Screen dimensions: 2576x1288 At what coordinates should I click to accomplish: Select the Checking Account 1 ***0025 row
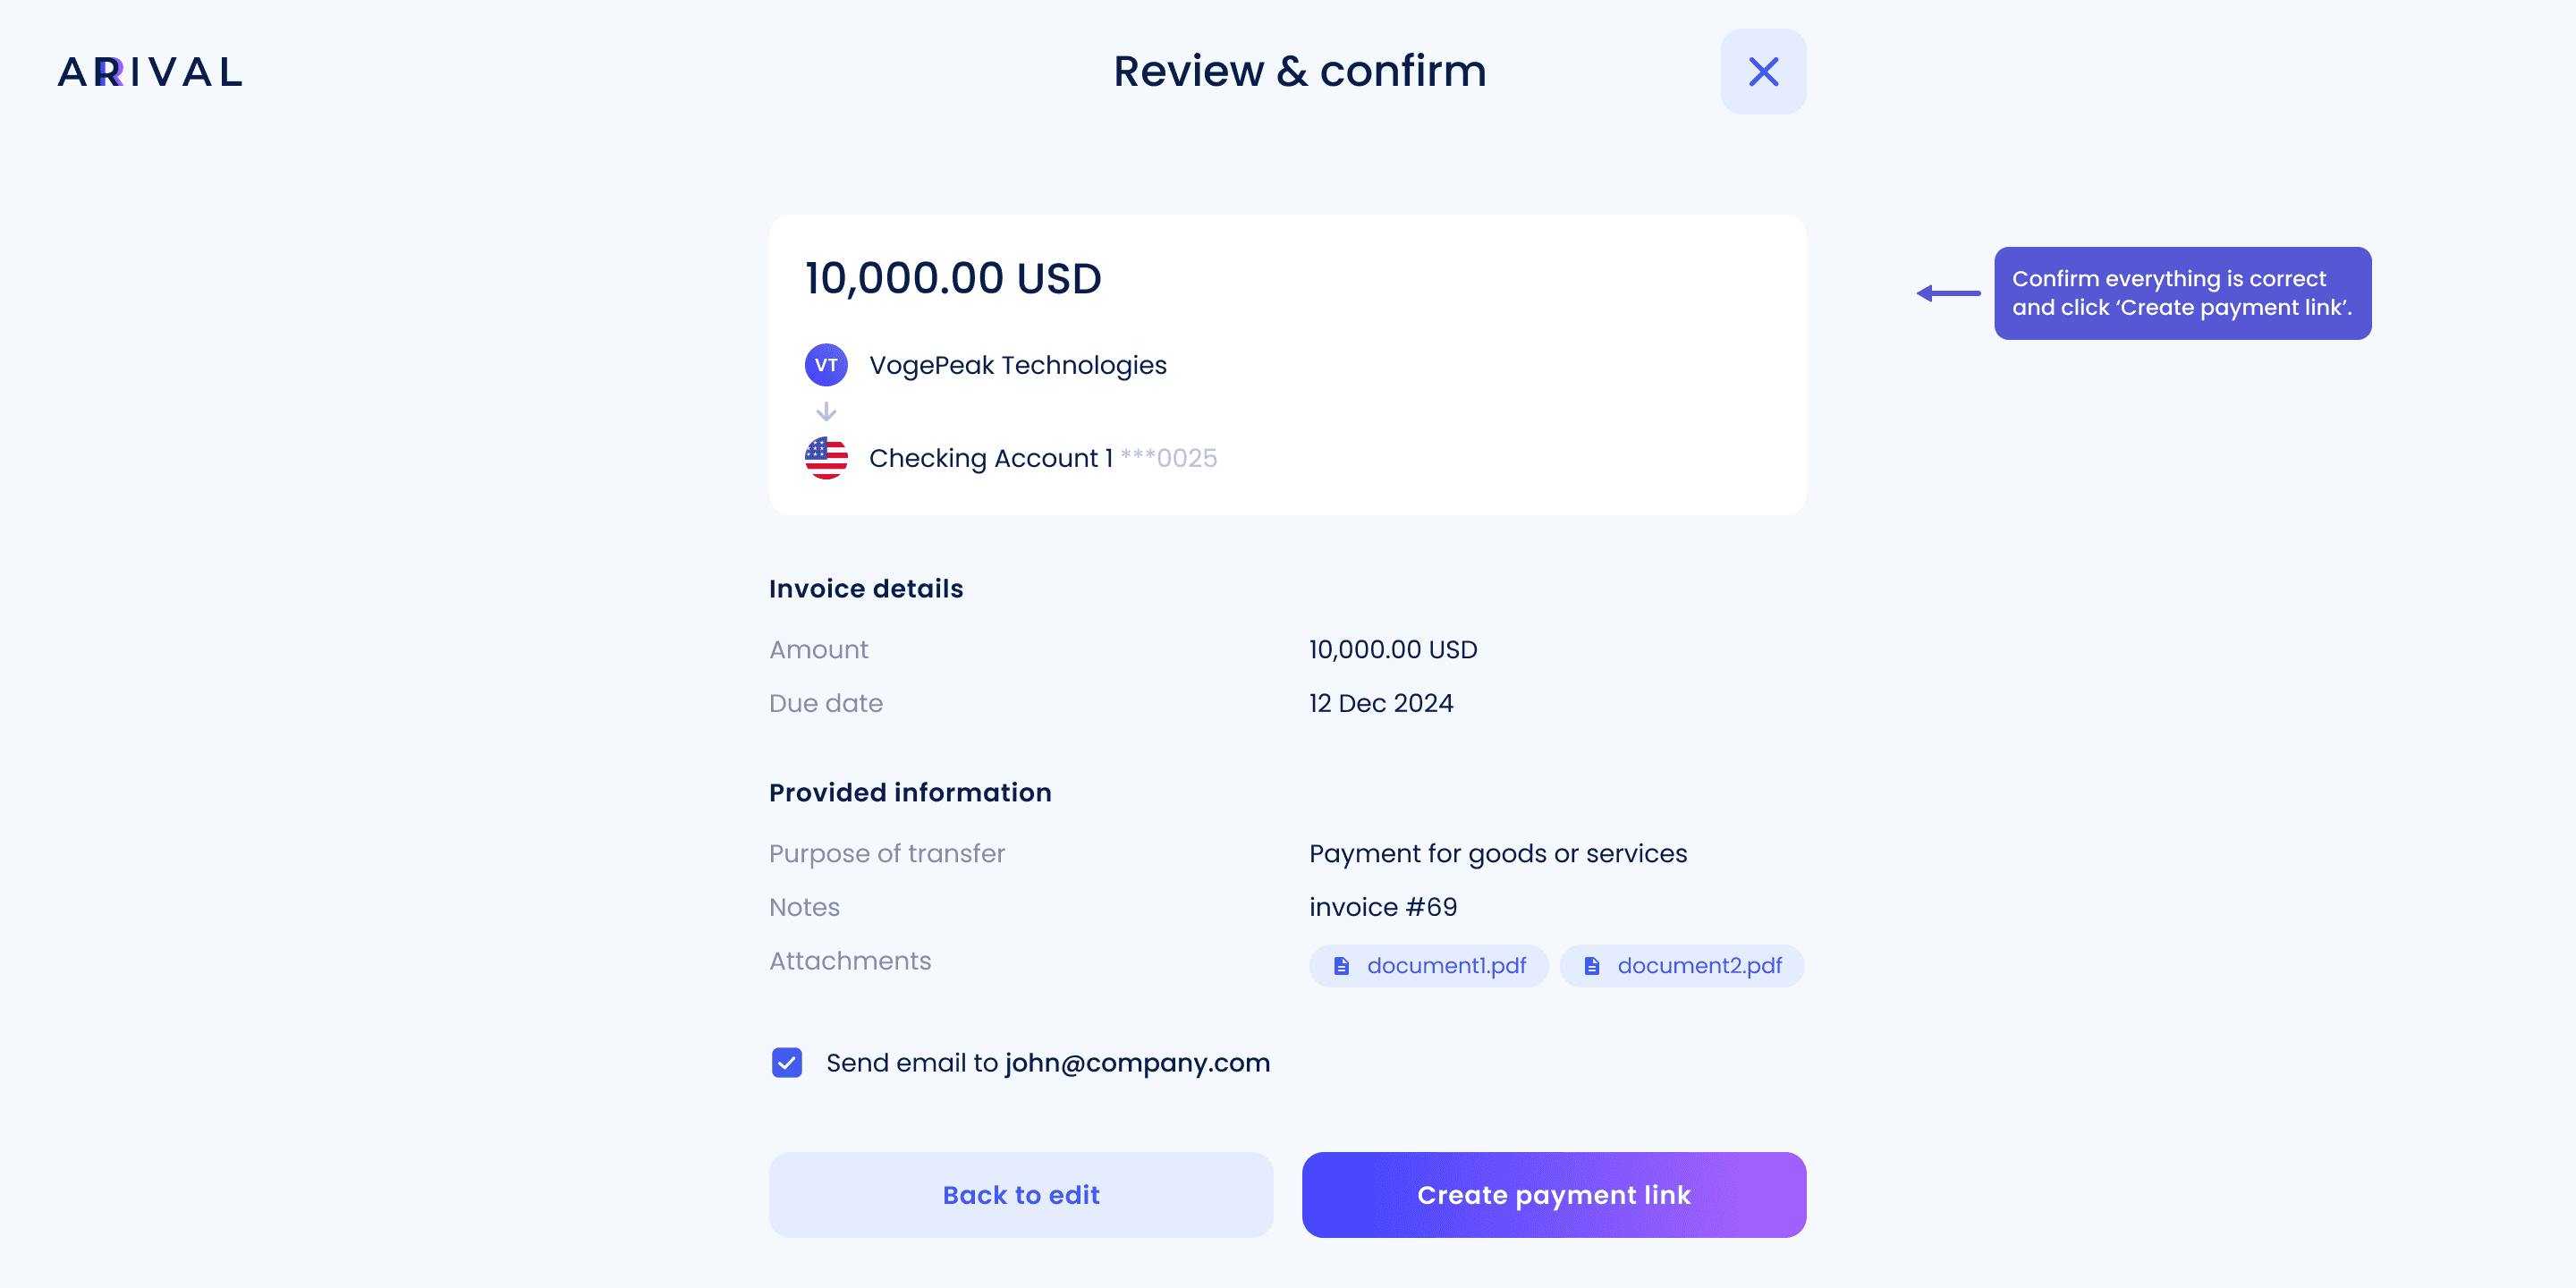click(x=1011, y=458)
